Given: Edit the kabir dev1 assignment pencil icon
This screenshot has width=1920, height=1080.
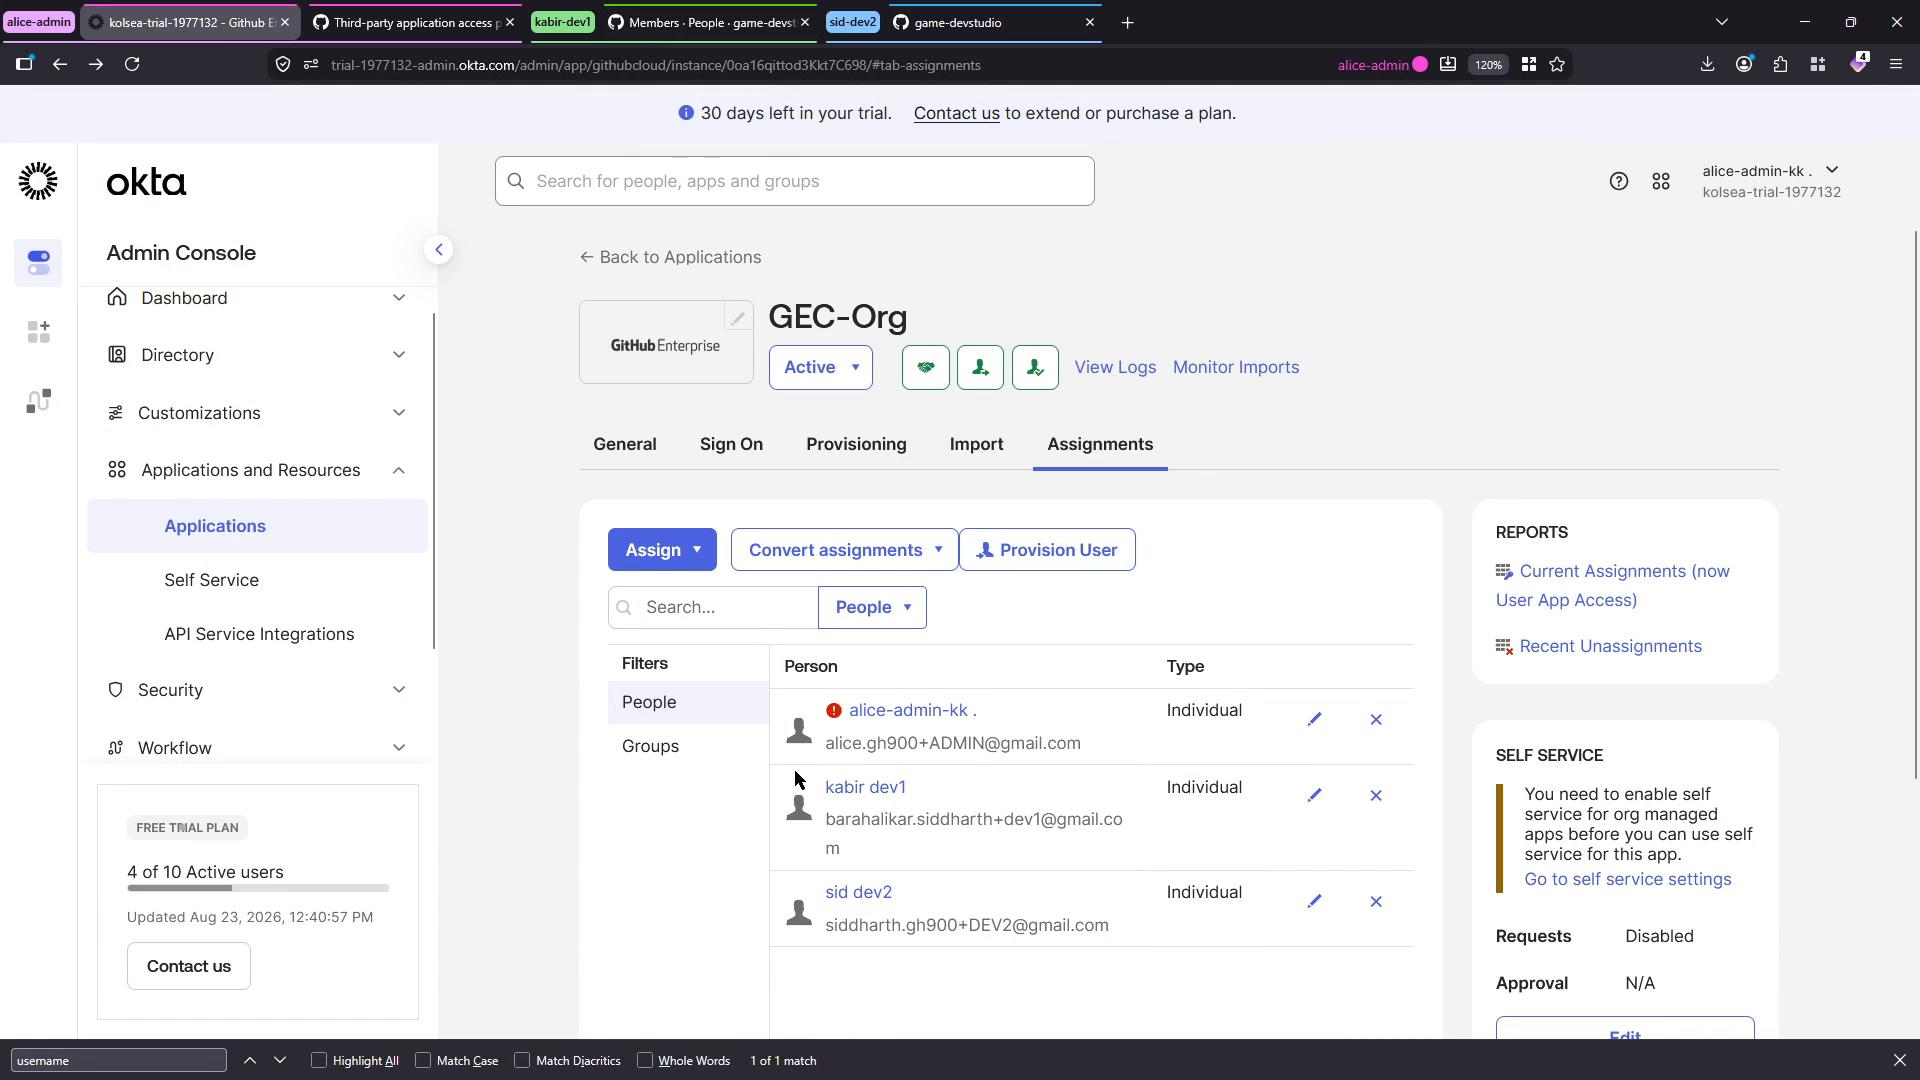Looking at the screenshot, I should pyautogui.click(x=1314, y=795).
